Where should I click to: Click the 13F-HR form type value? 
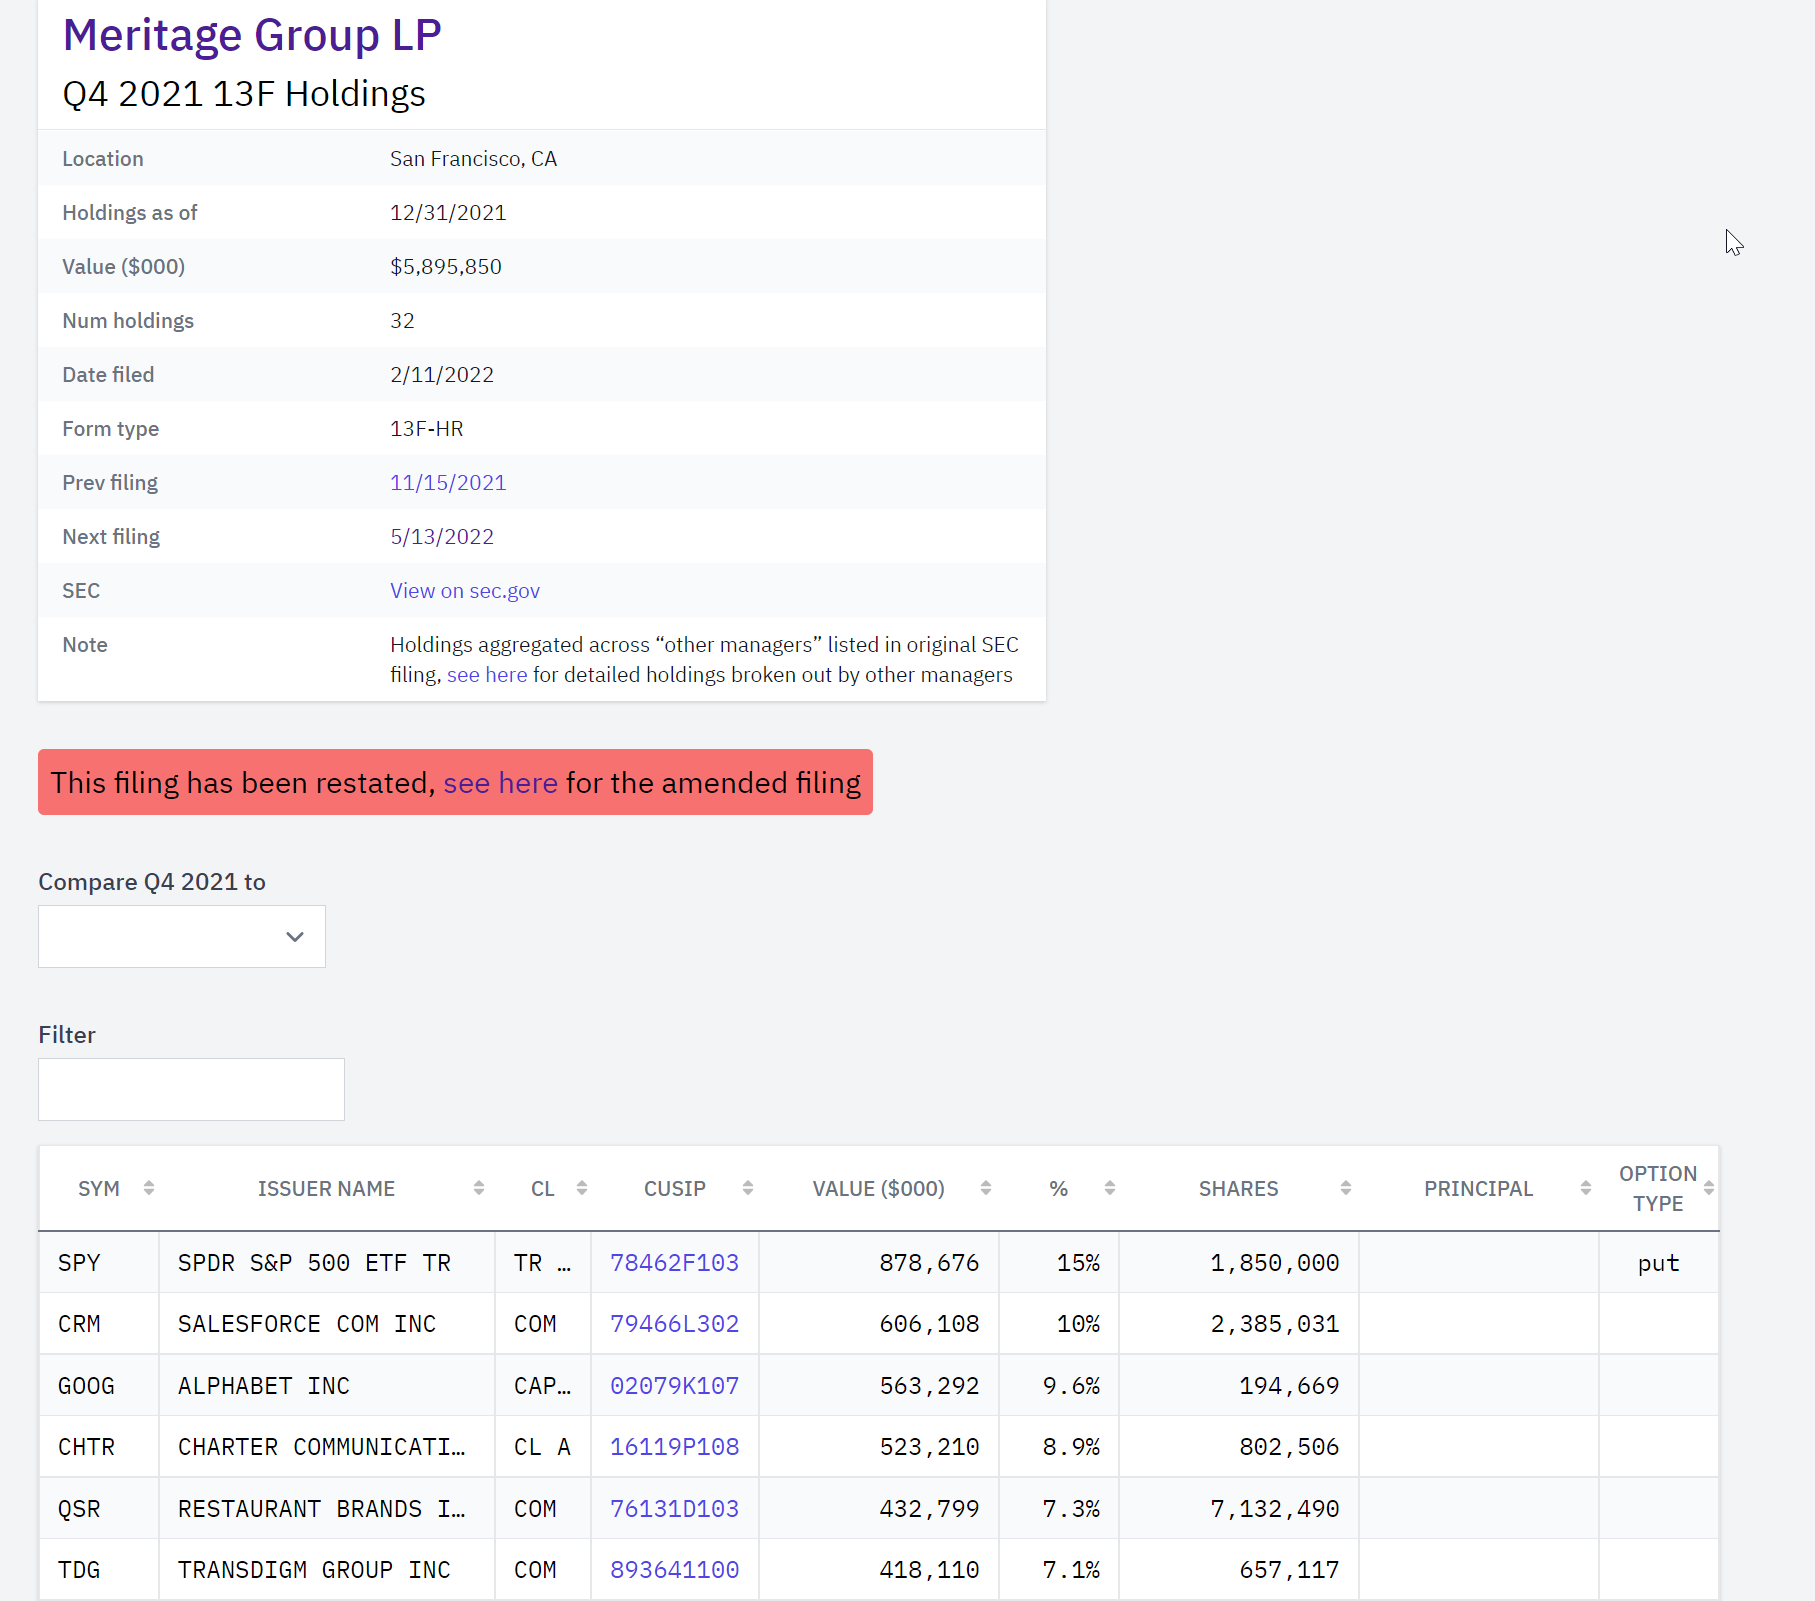point(427,429)
